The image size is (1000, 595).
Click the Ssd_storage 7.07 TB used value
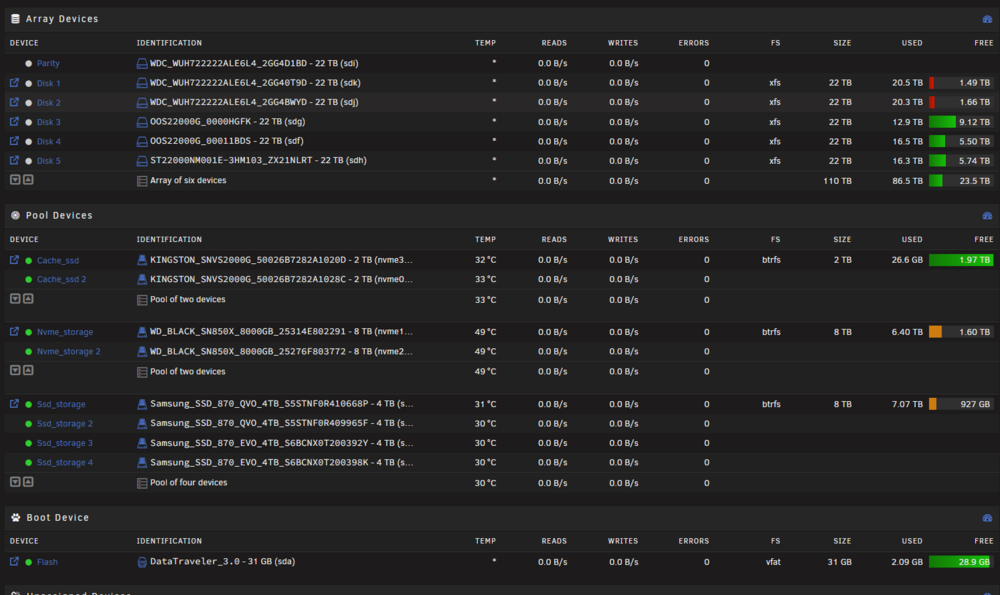coord(908,404)
